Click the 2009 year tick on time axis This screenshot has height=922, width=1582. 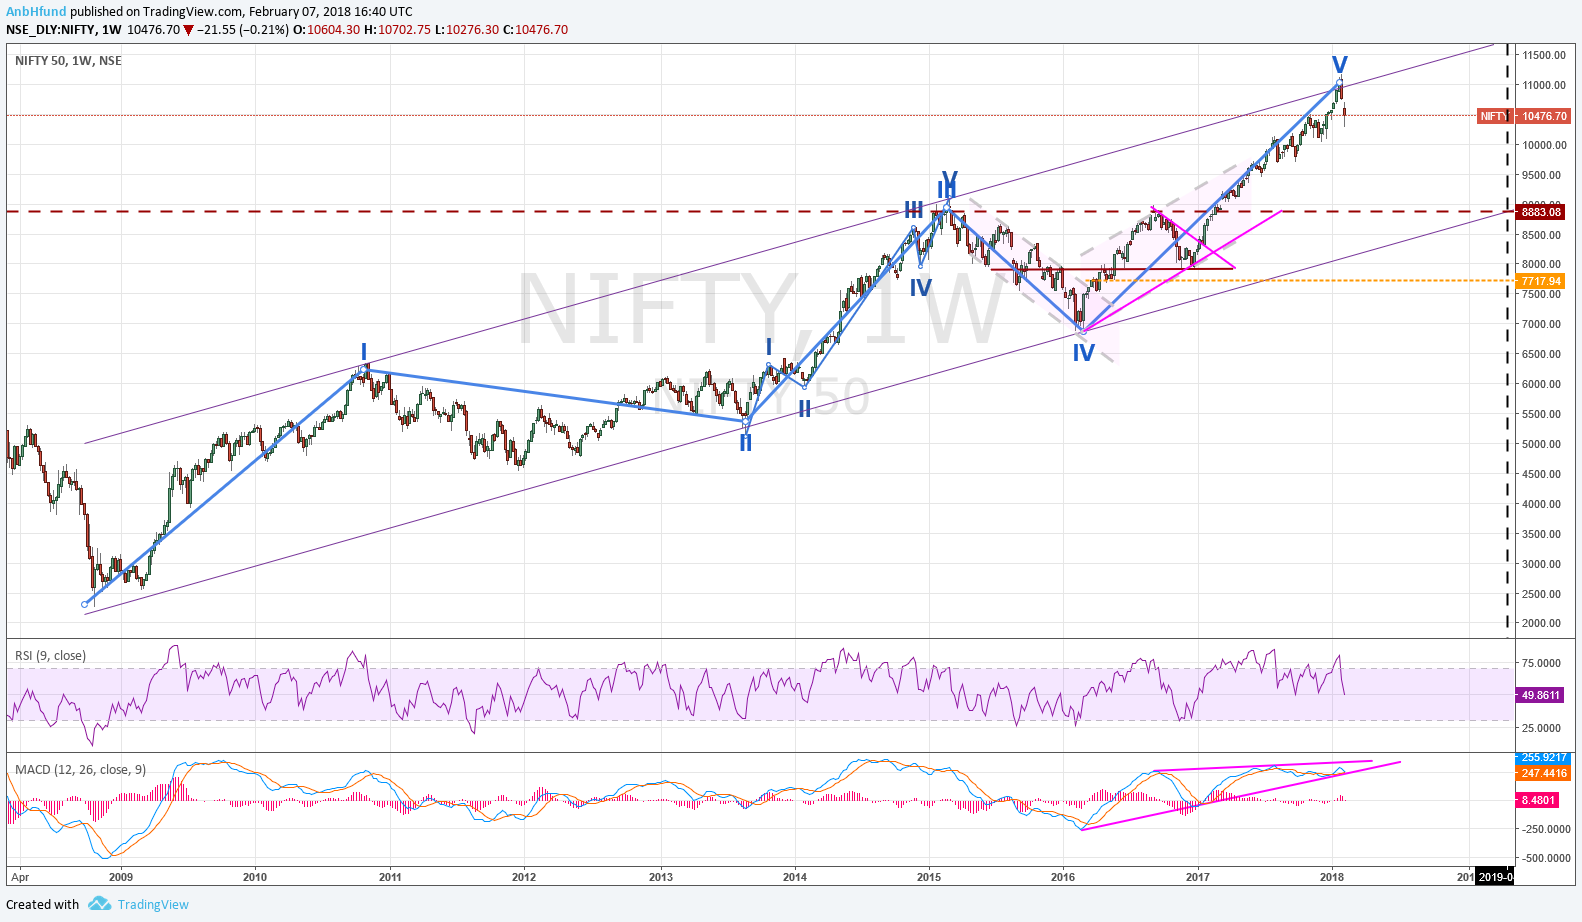pos(121,877)
